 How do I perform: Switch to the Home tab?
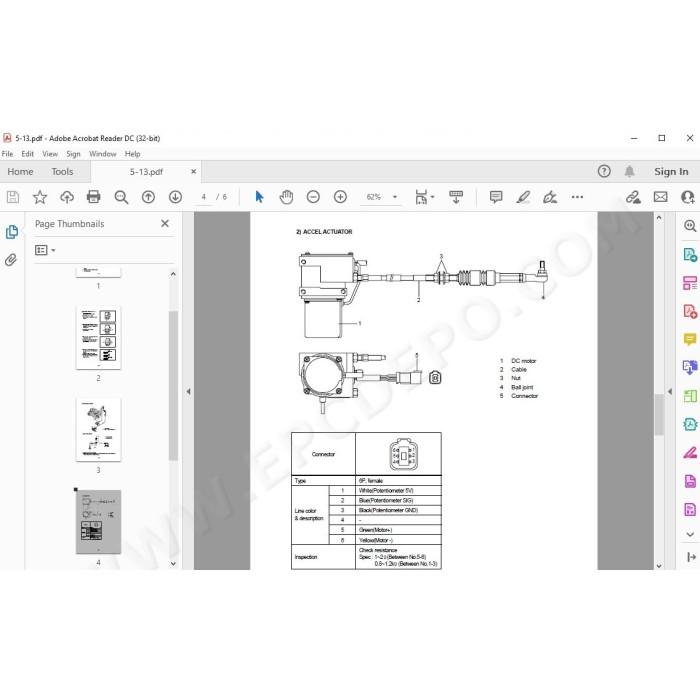click(x=21, y=171)
